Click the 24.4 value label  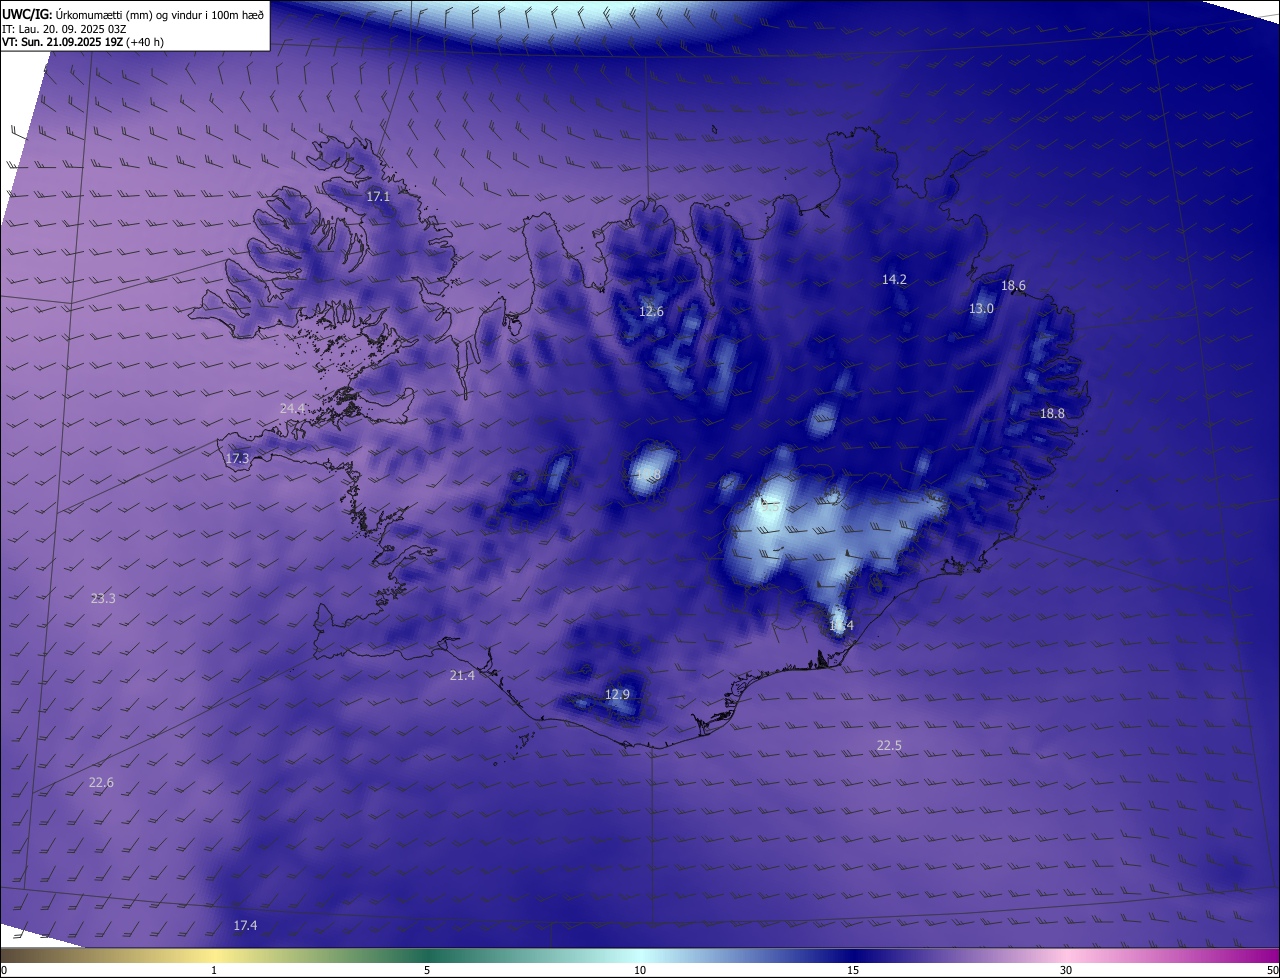point(292,409)
